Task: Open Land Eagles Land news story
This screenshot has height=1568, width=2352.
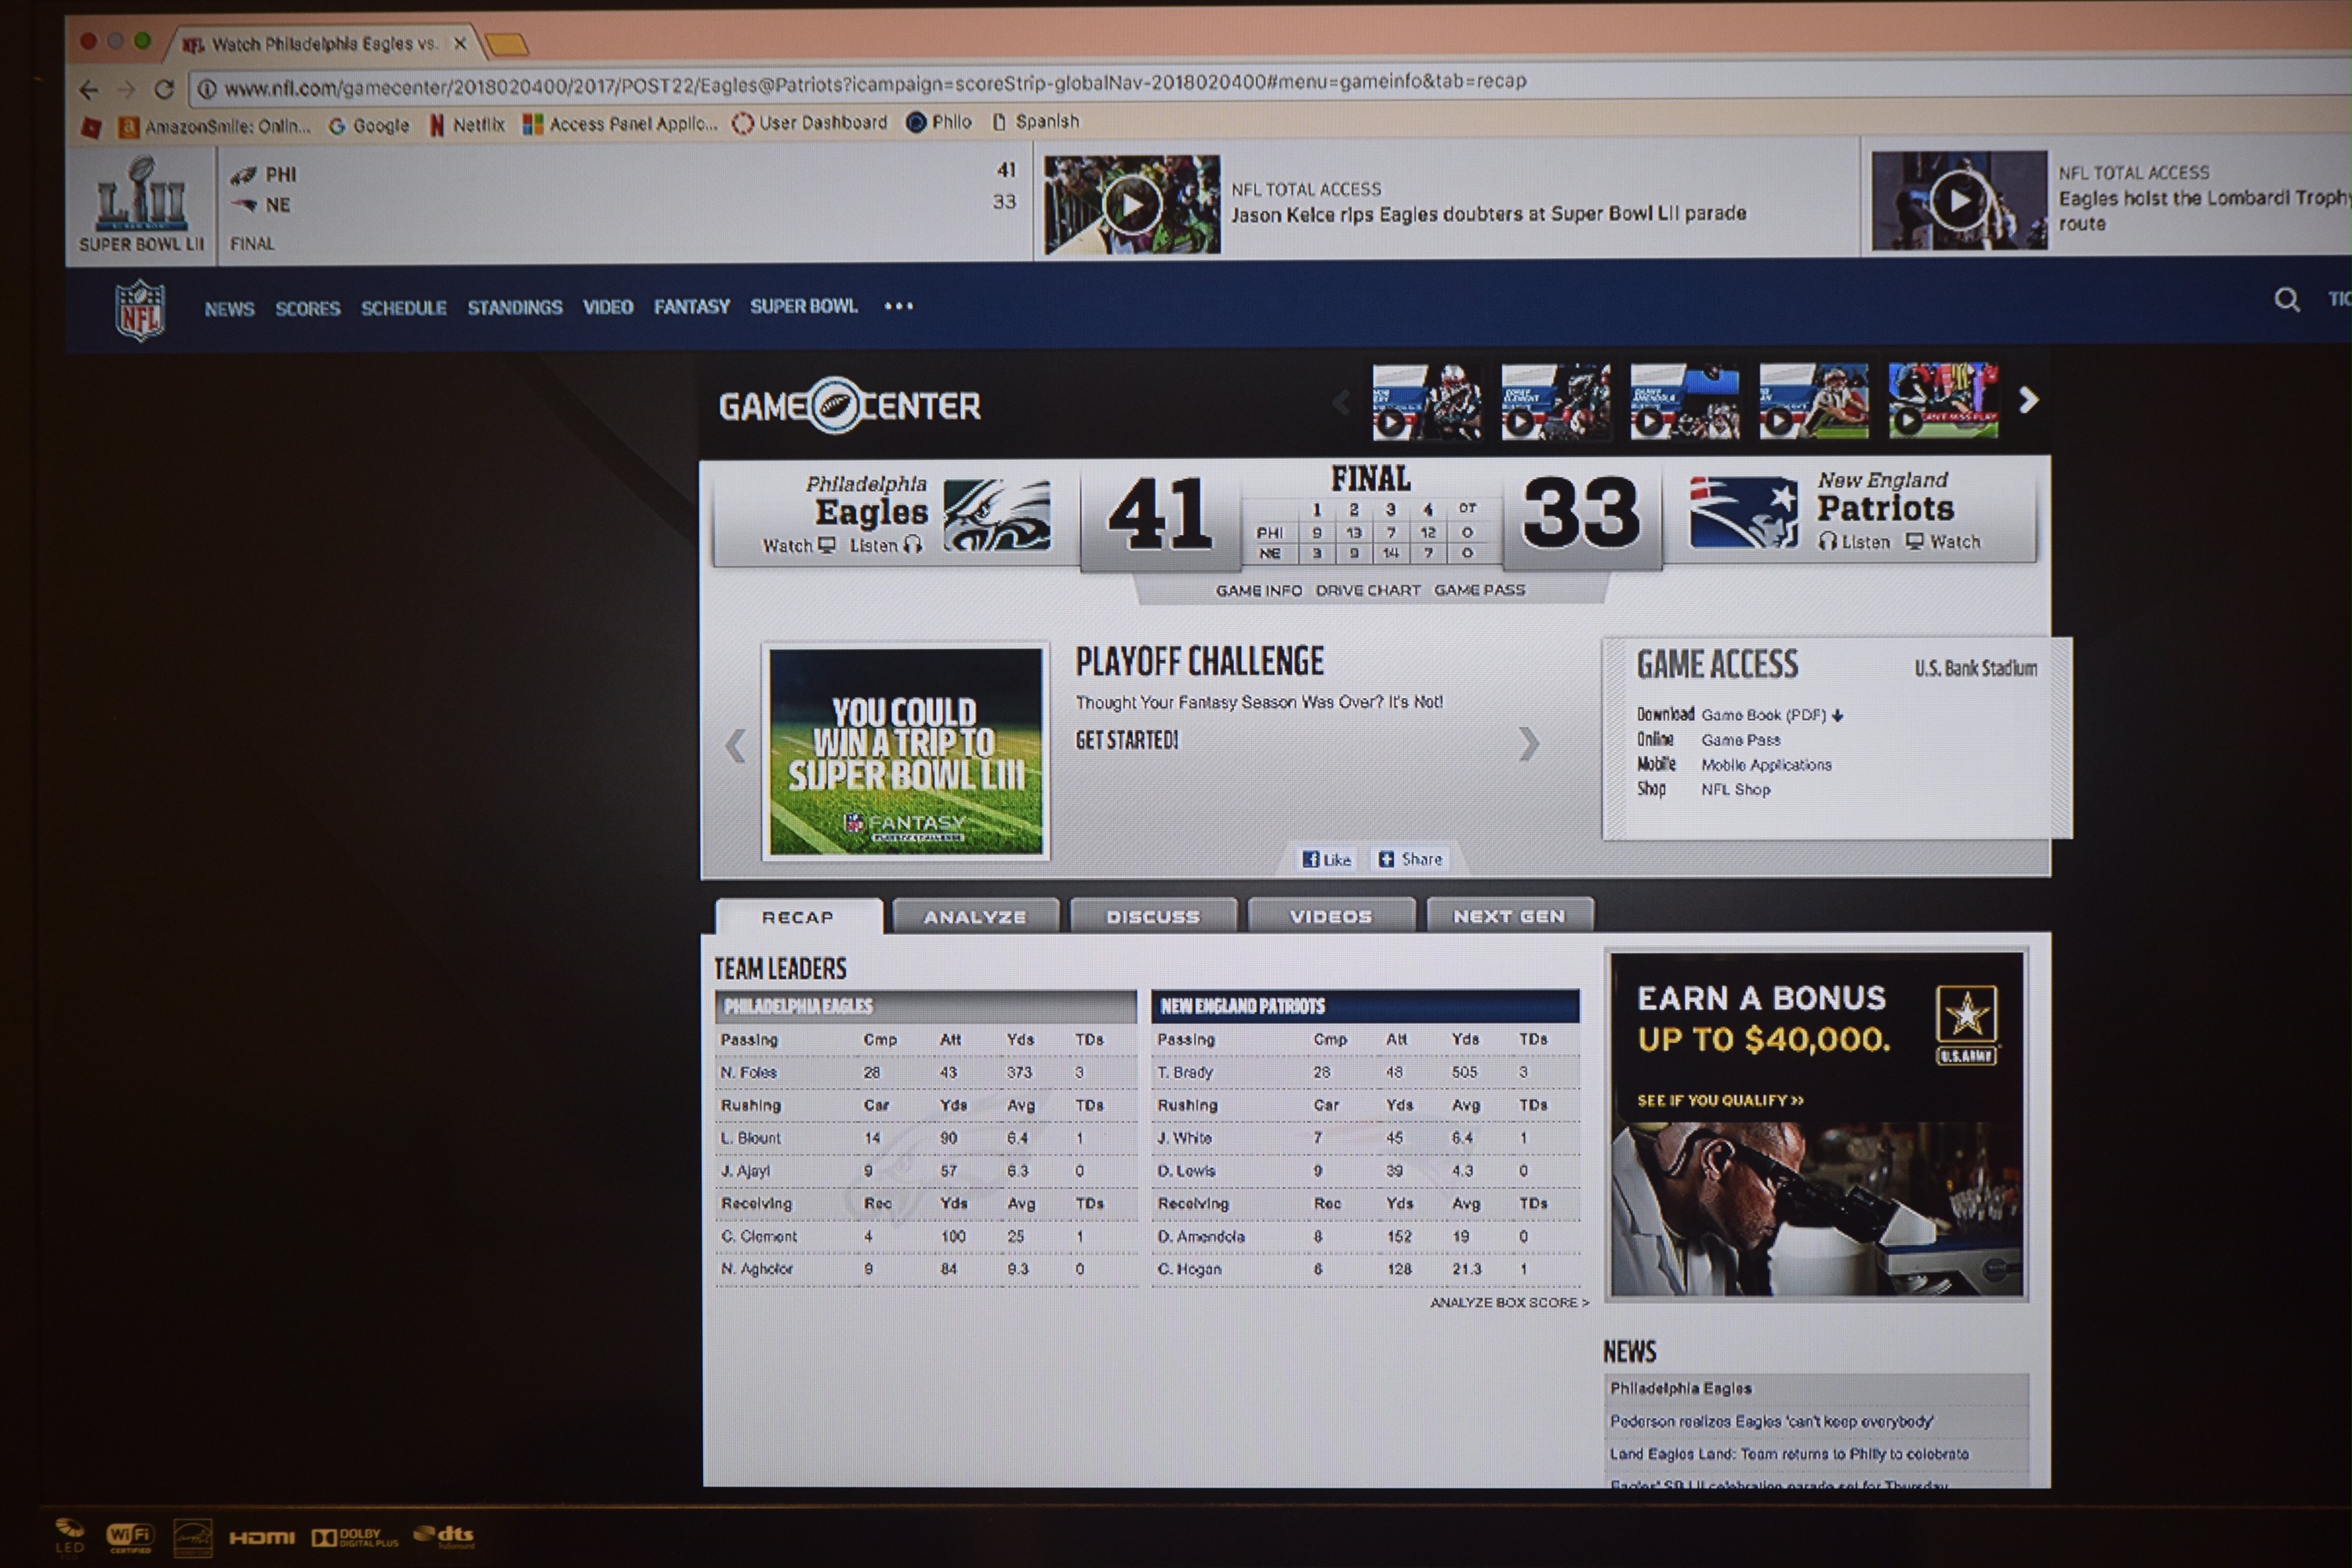Action: [1789, 1455]
